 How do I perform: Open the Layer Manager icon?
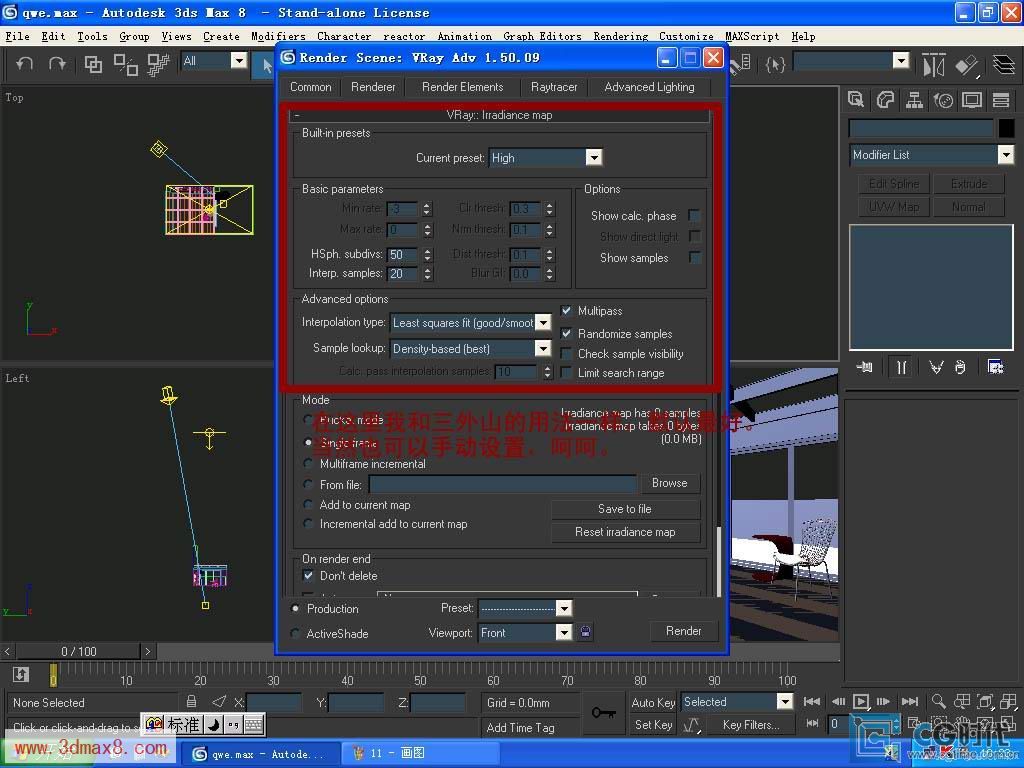(x=1004, y=65)
